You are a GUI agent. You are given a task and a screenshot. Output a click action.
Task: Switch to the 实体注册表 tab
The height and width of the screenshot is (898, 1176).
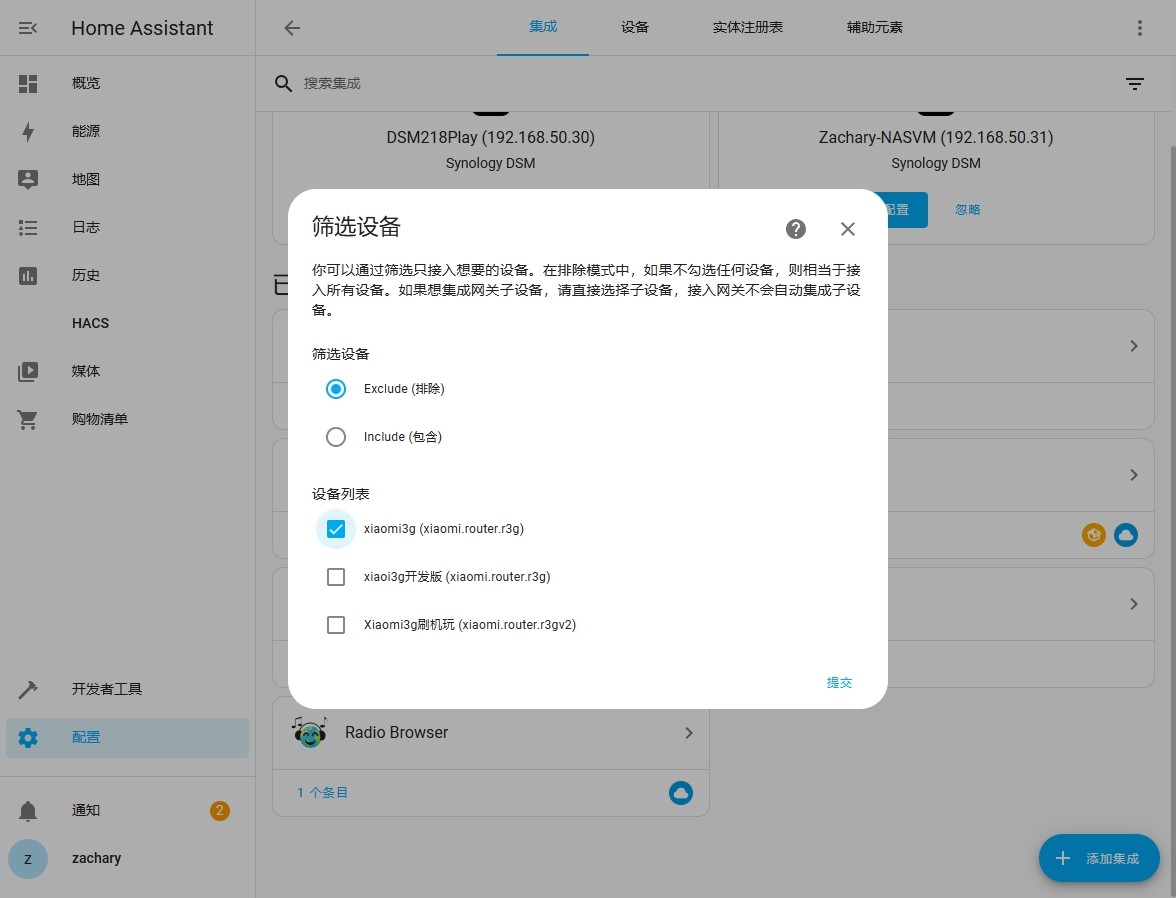tap(747, 27)
